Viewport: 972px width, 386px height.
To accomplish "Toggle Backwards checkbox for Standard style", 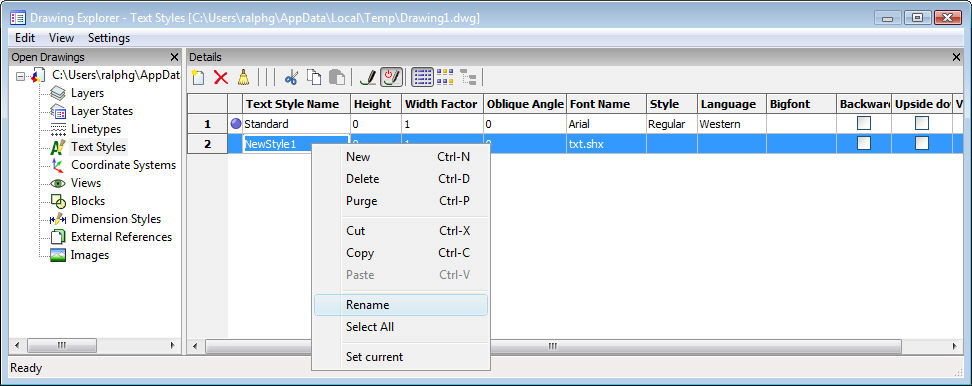I will (864, 123).
